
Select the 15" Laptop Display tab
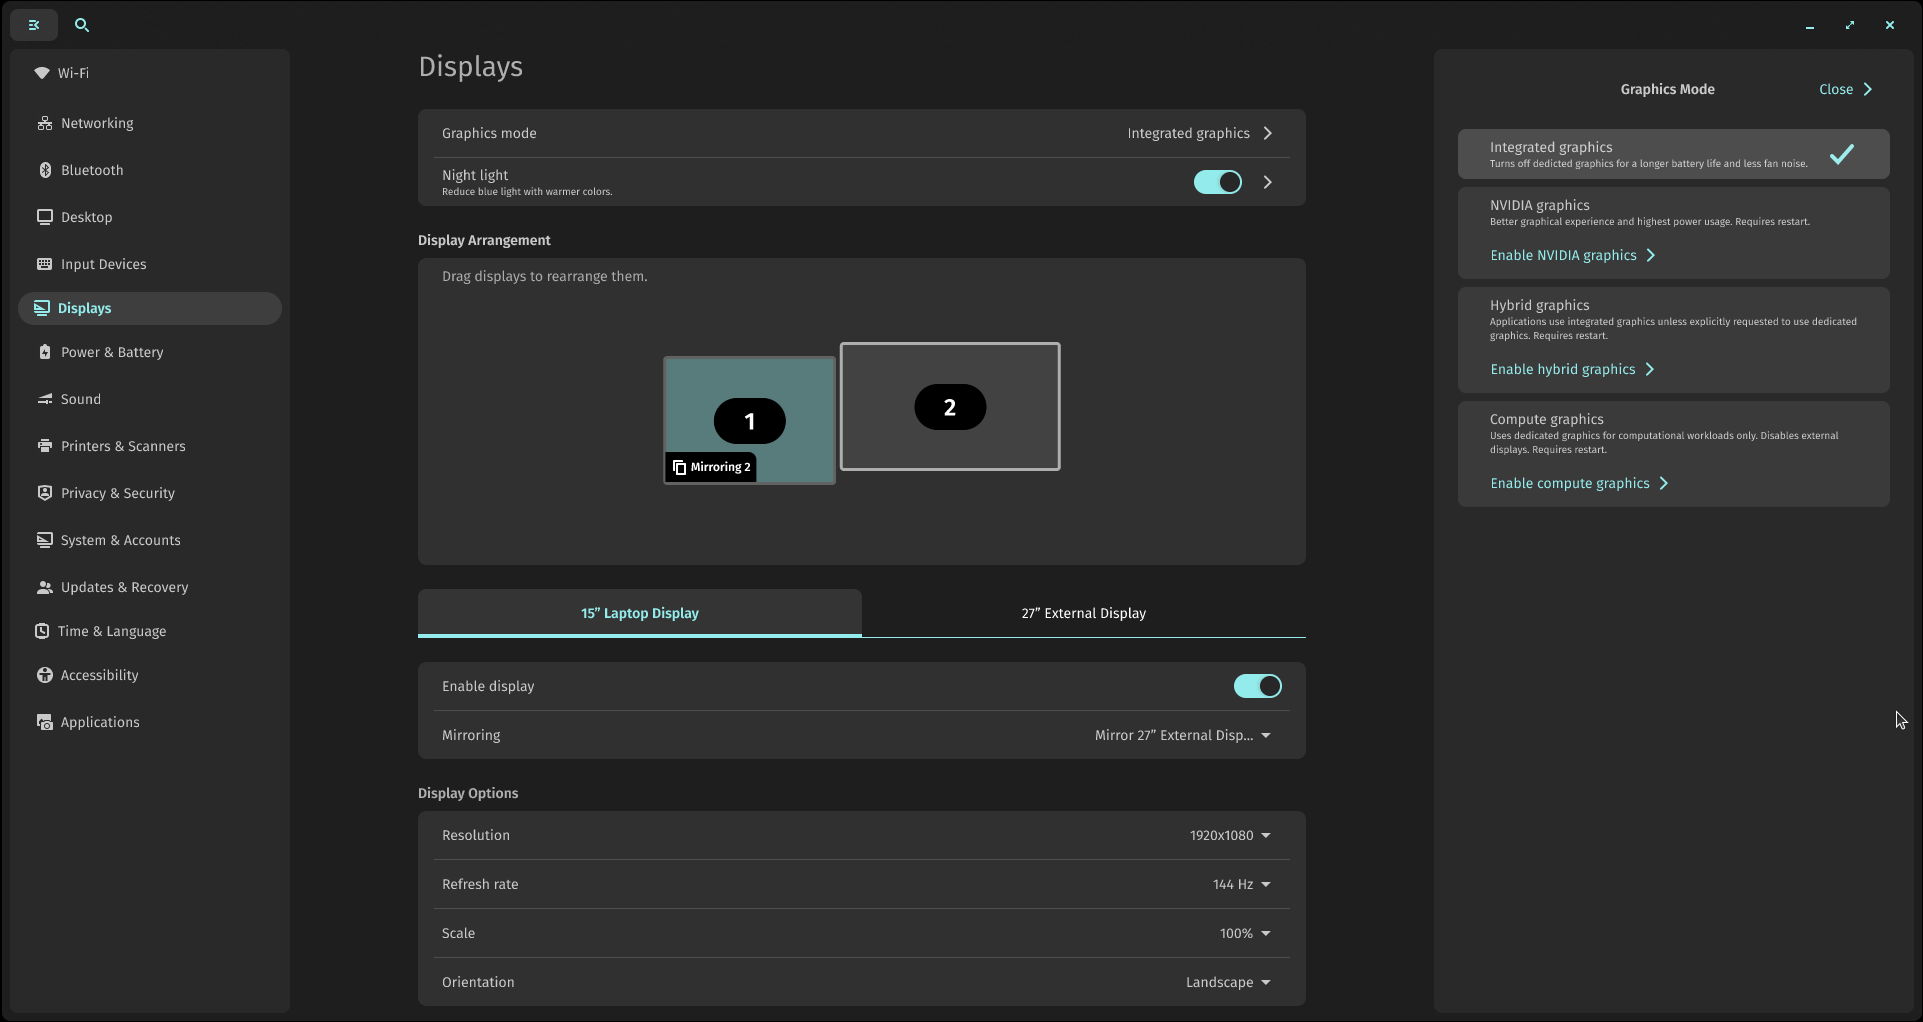(639, 612)
